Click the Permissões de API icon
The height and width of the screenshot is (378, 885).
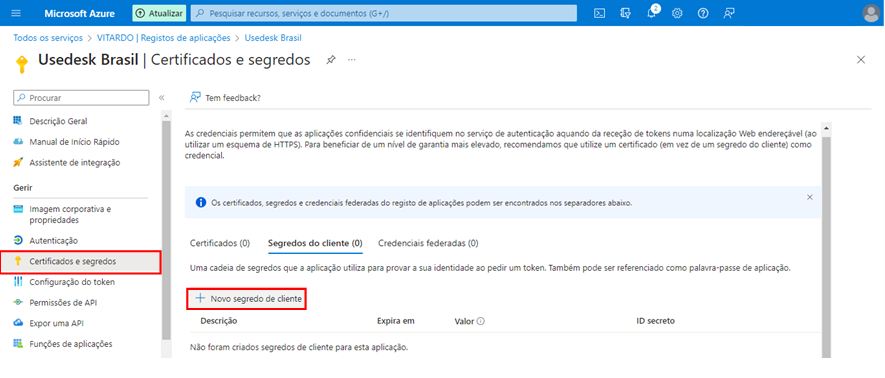click(x=18, y=302)
